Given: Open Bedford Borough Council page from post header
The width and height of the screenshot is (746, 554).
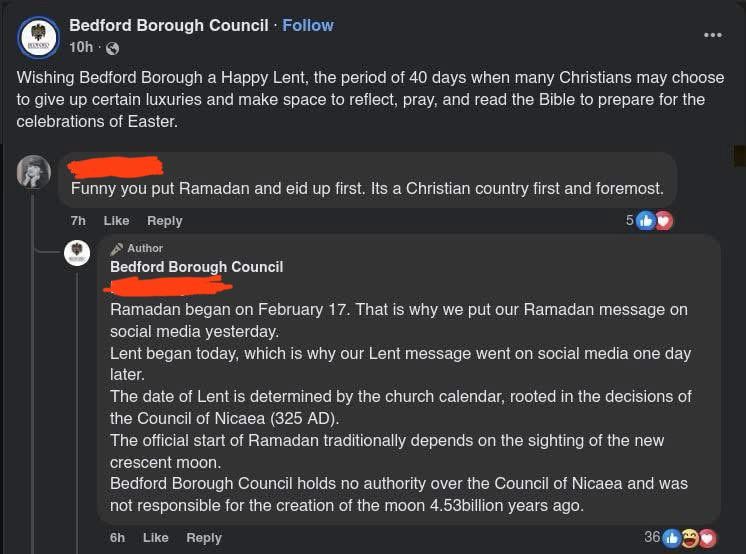Looking at the screenshot, I should [169, 25].
